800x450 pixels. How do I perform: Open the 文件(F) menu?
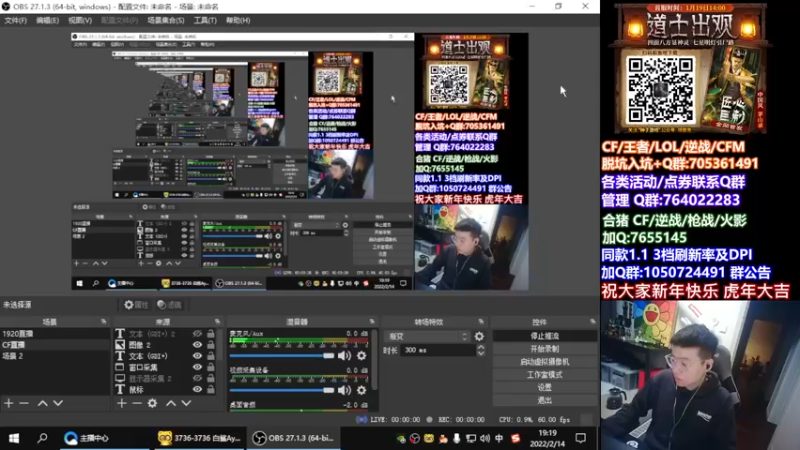pyautogui.click(x=15, y=20)
